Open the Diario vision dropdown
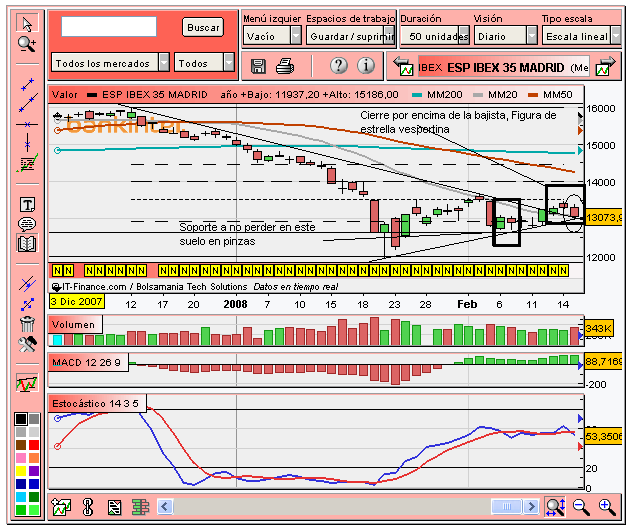The image size is (632, 529). 506,35
